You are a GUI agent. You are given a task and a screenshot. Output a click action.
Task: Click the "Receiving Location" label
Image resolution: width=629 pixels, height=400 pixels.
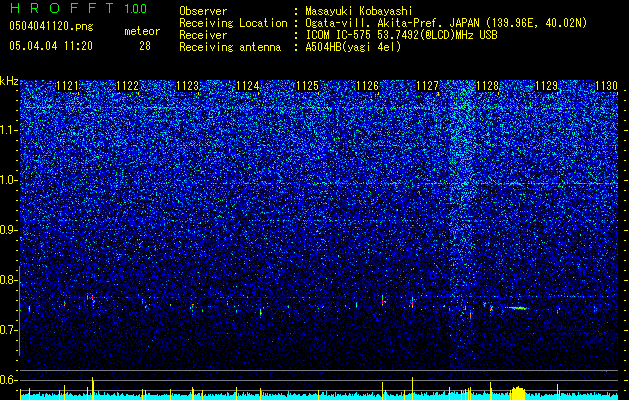(233, 23)
